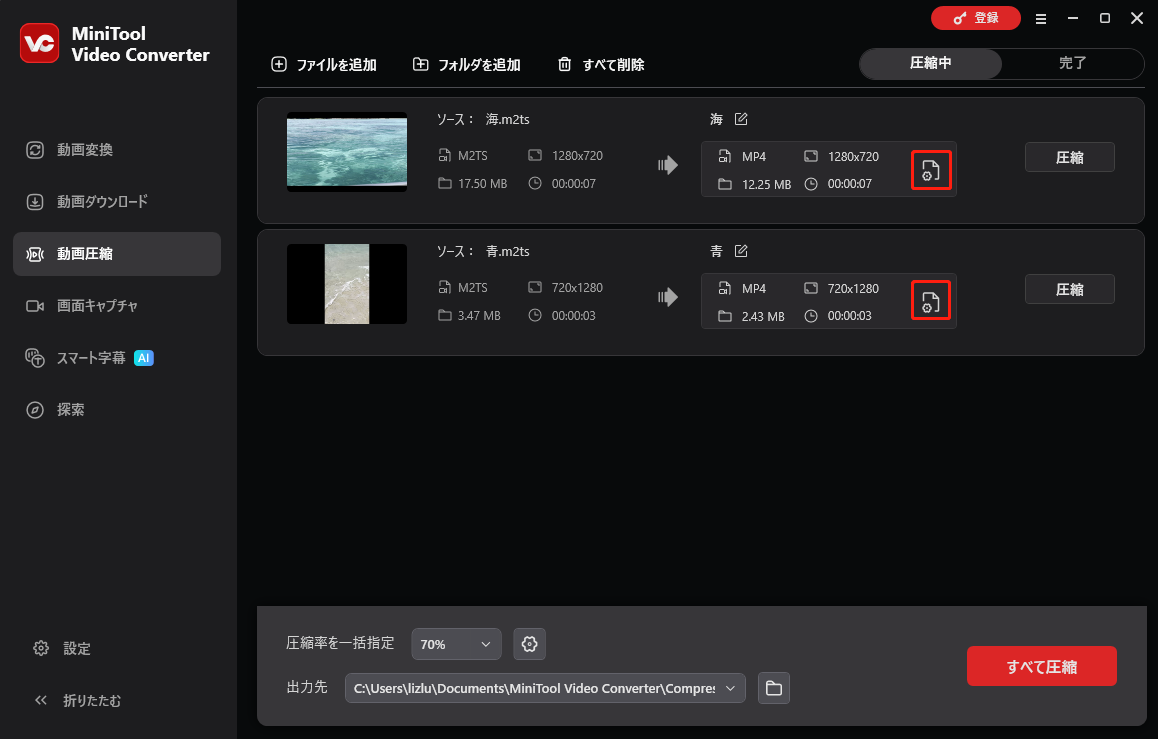Expand the 出力先 output path dropdown

[731, 688]
